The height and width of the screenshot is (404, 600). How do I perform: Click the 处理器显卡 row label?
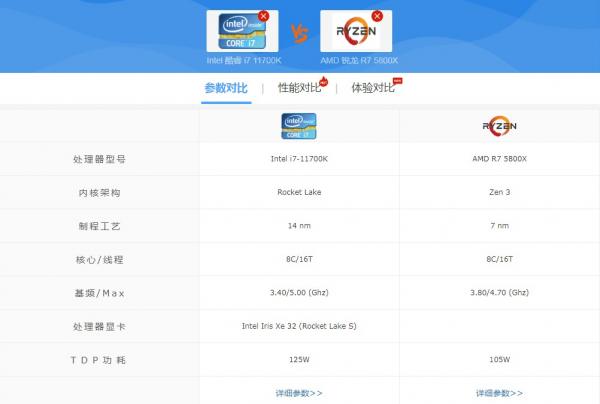click(x=99, y=327)
